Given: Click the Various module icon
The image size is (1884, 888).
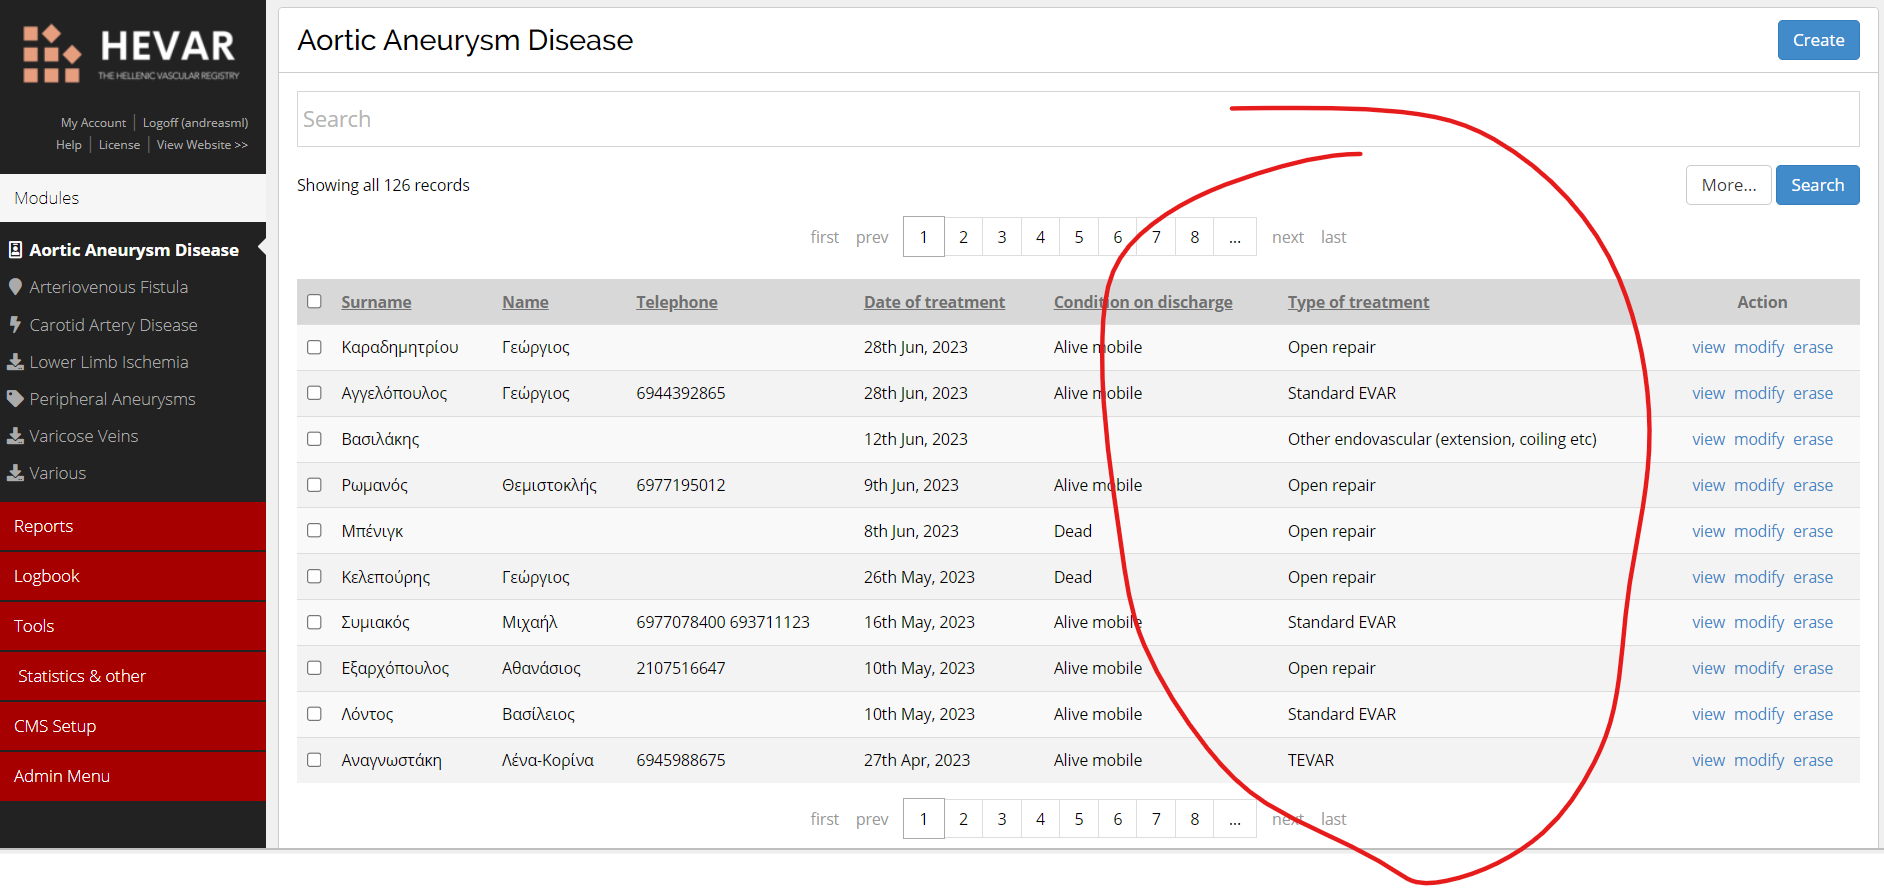Looking at the screenshot, I should tap(15, 473).
